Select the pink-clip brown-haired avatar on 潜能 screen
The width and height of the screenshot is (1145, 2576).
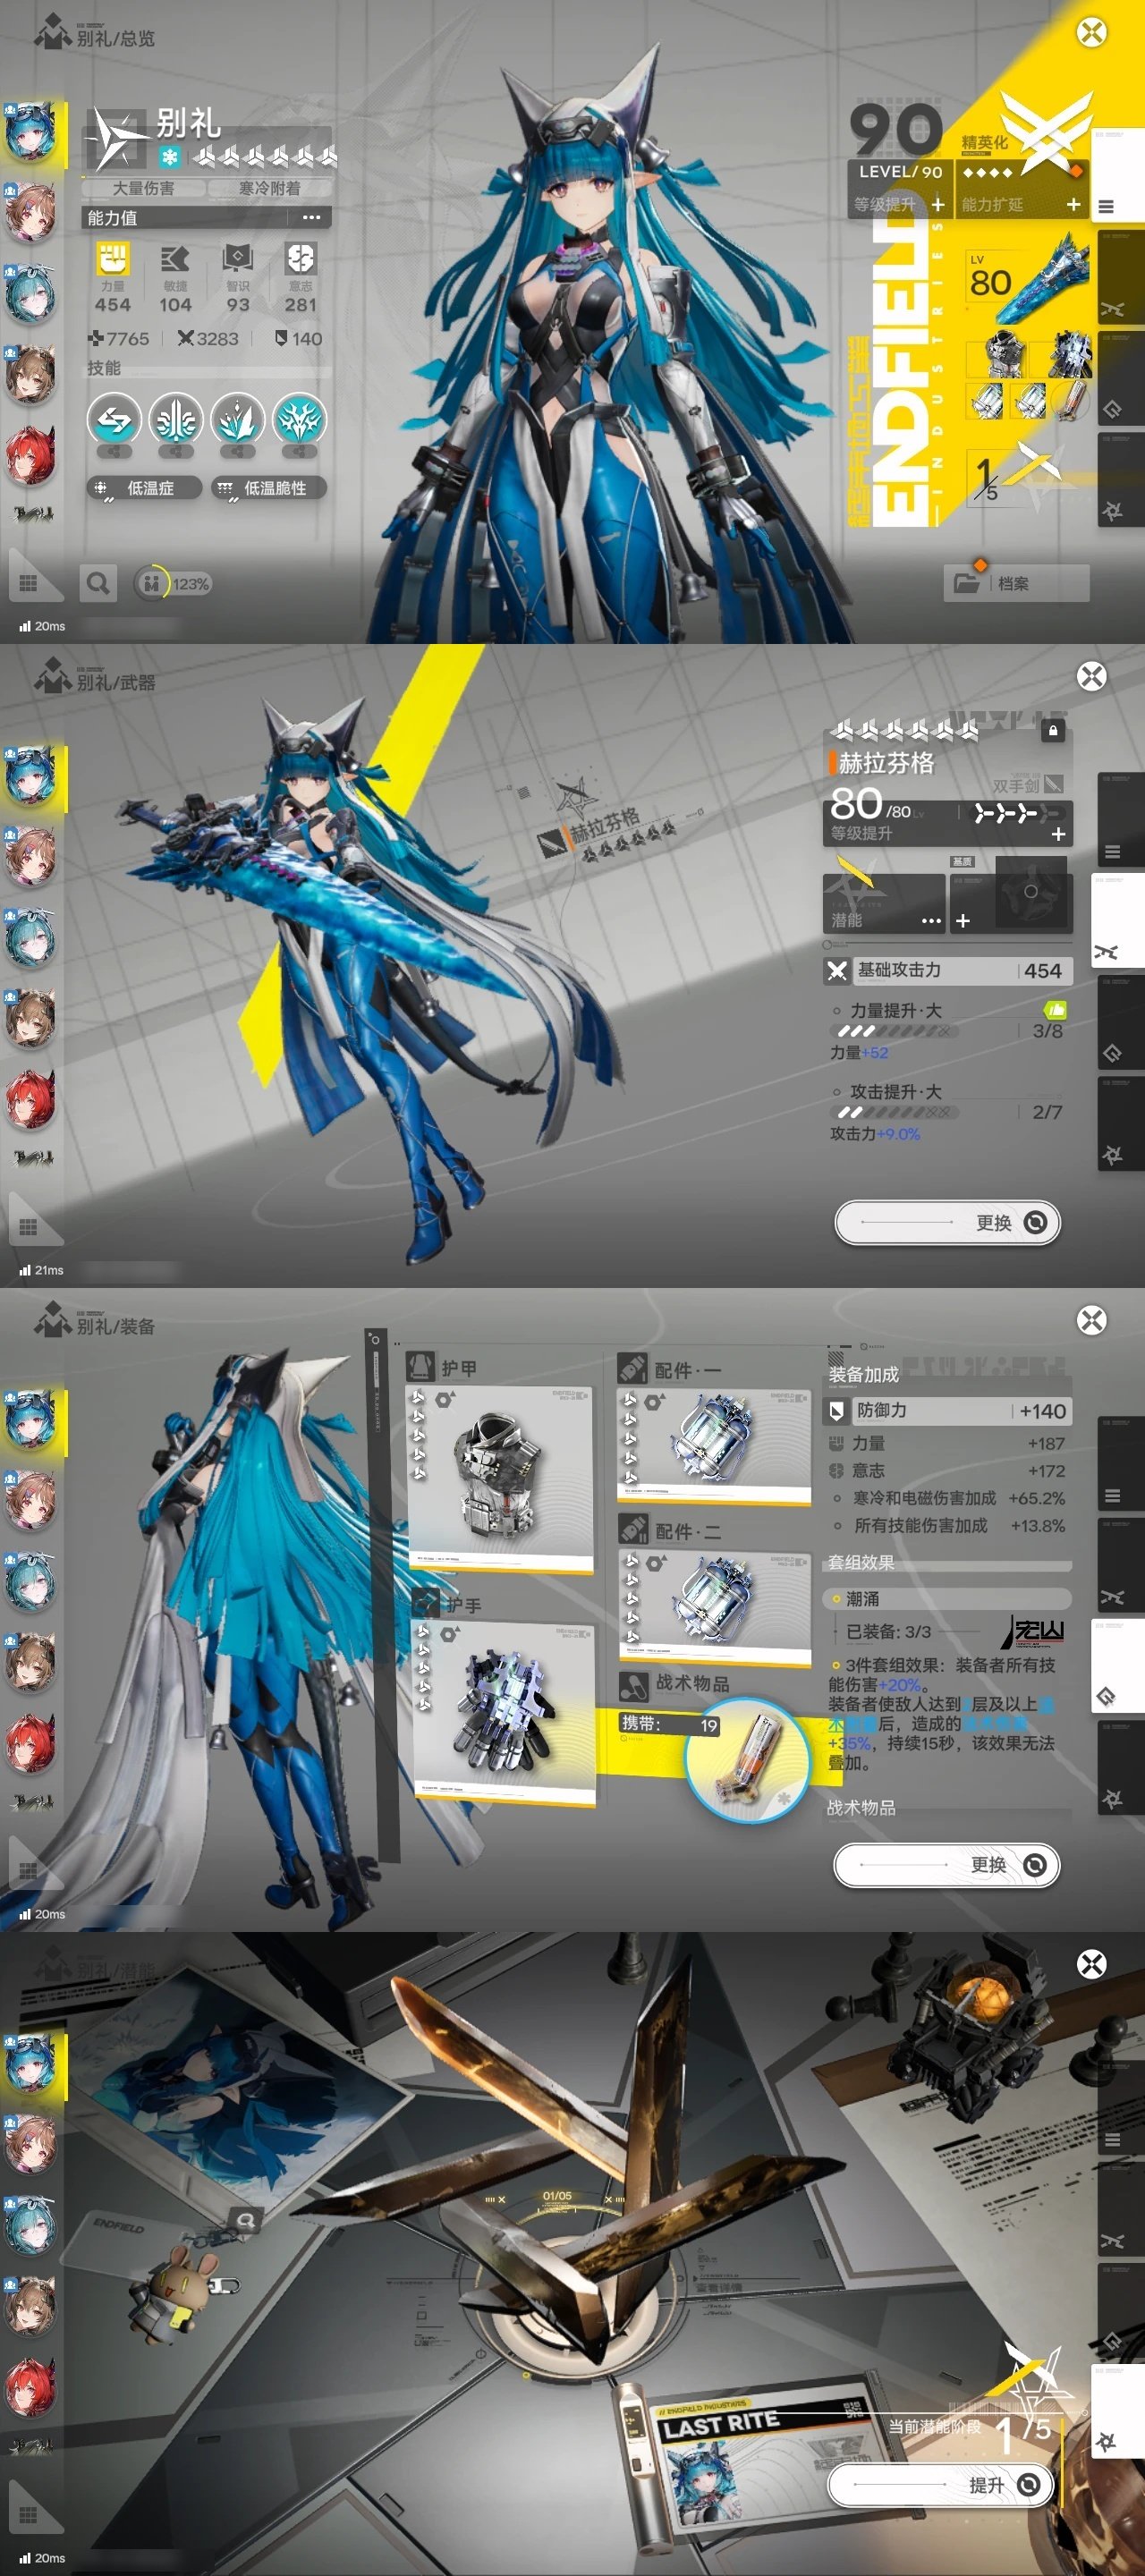pos(30,2142)
